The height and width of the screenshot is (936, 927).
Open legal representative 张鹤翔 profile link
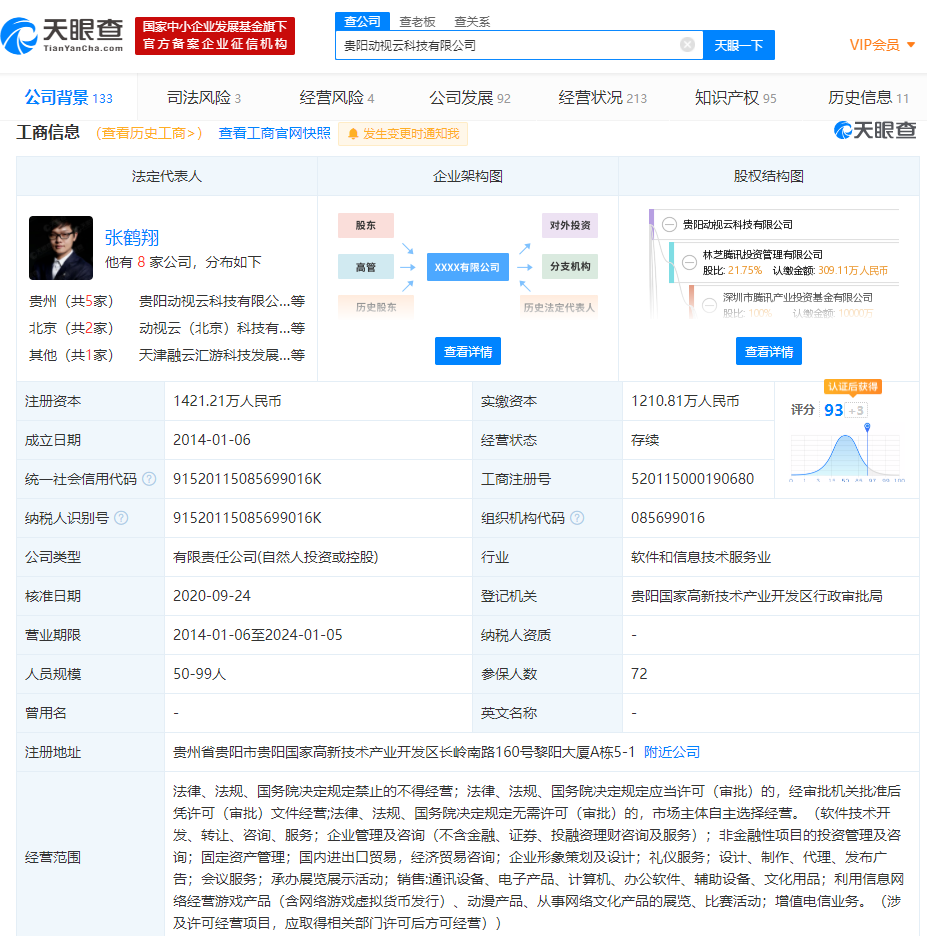coord(132,238)
